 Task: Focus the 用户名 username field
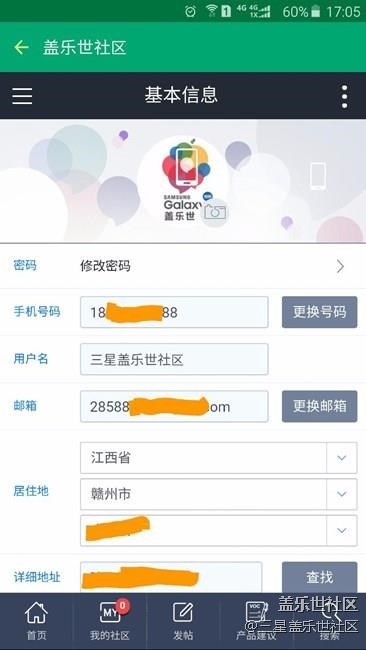(174, 359)
